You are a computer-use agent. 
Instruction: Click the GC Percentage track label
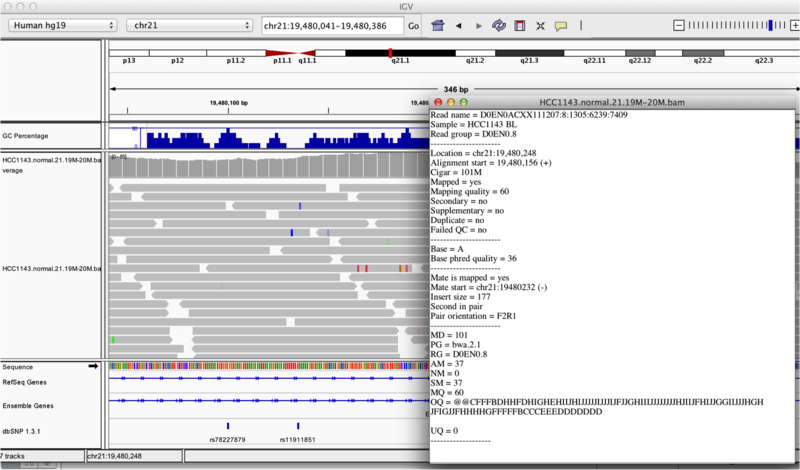(x=26, y=135)
